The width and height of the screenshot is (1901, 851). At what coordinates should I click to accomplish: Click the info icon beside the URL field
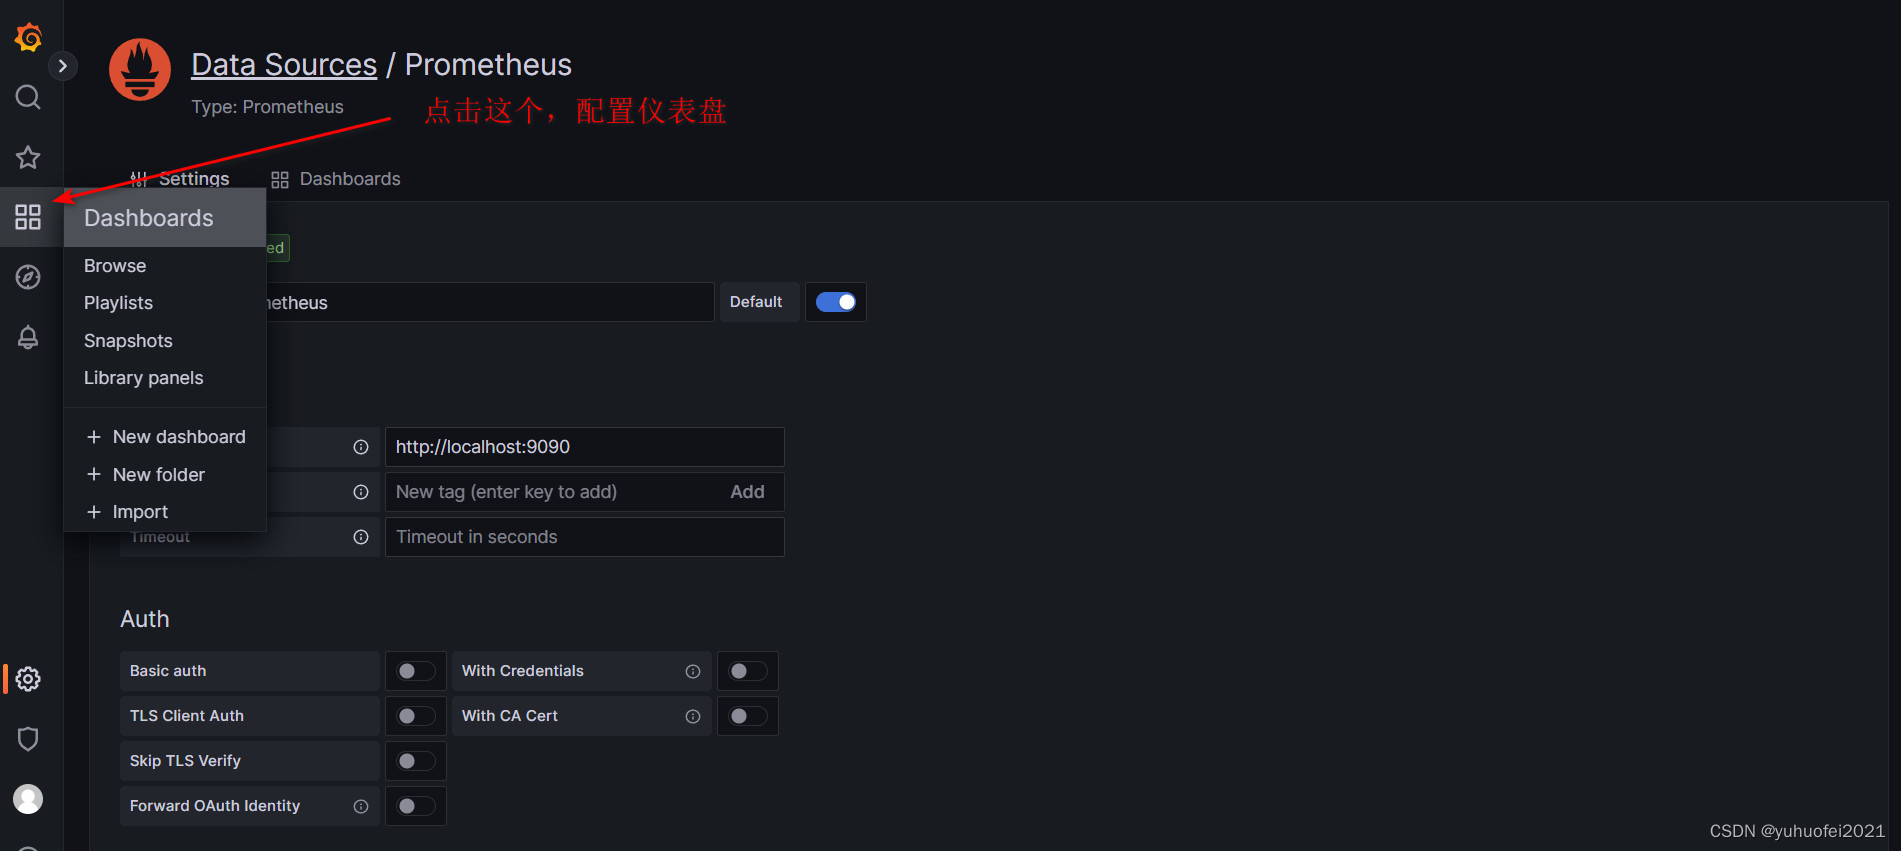(x=361, y=447)
